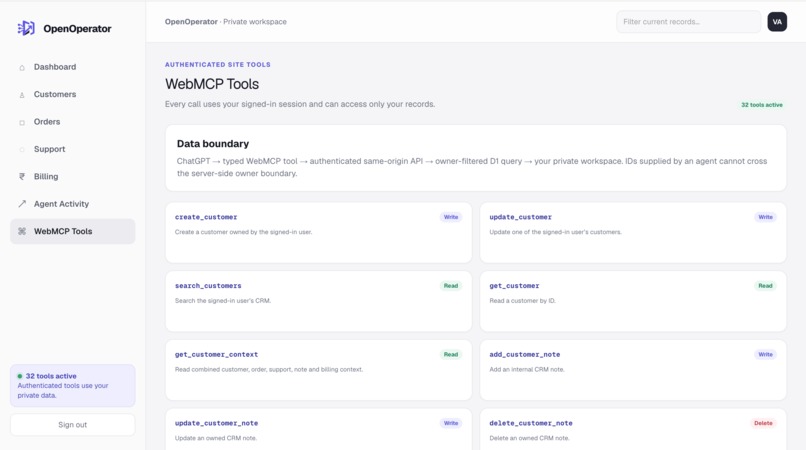Click the WebMCP Tools command icon

[x=22, y=231]
